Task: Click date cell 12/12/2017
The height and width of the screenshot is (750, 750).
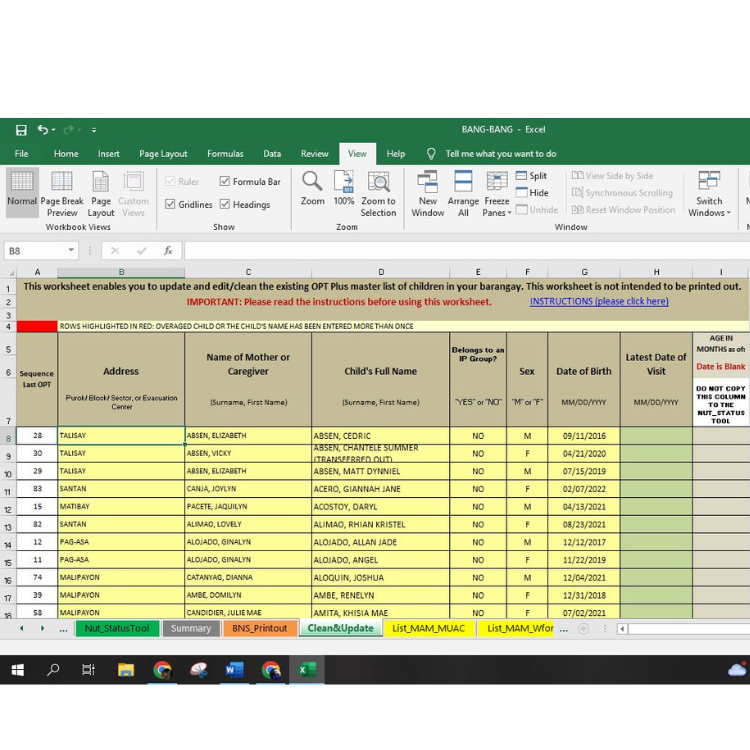Action: click(584, 542)
